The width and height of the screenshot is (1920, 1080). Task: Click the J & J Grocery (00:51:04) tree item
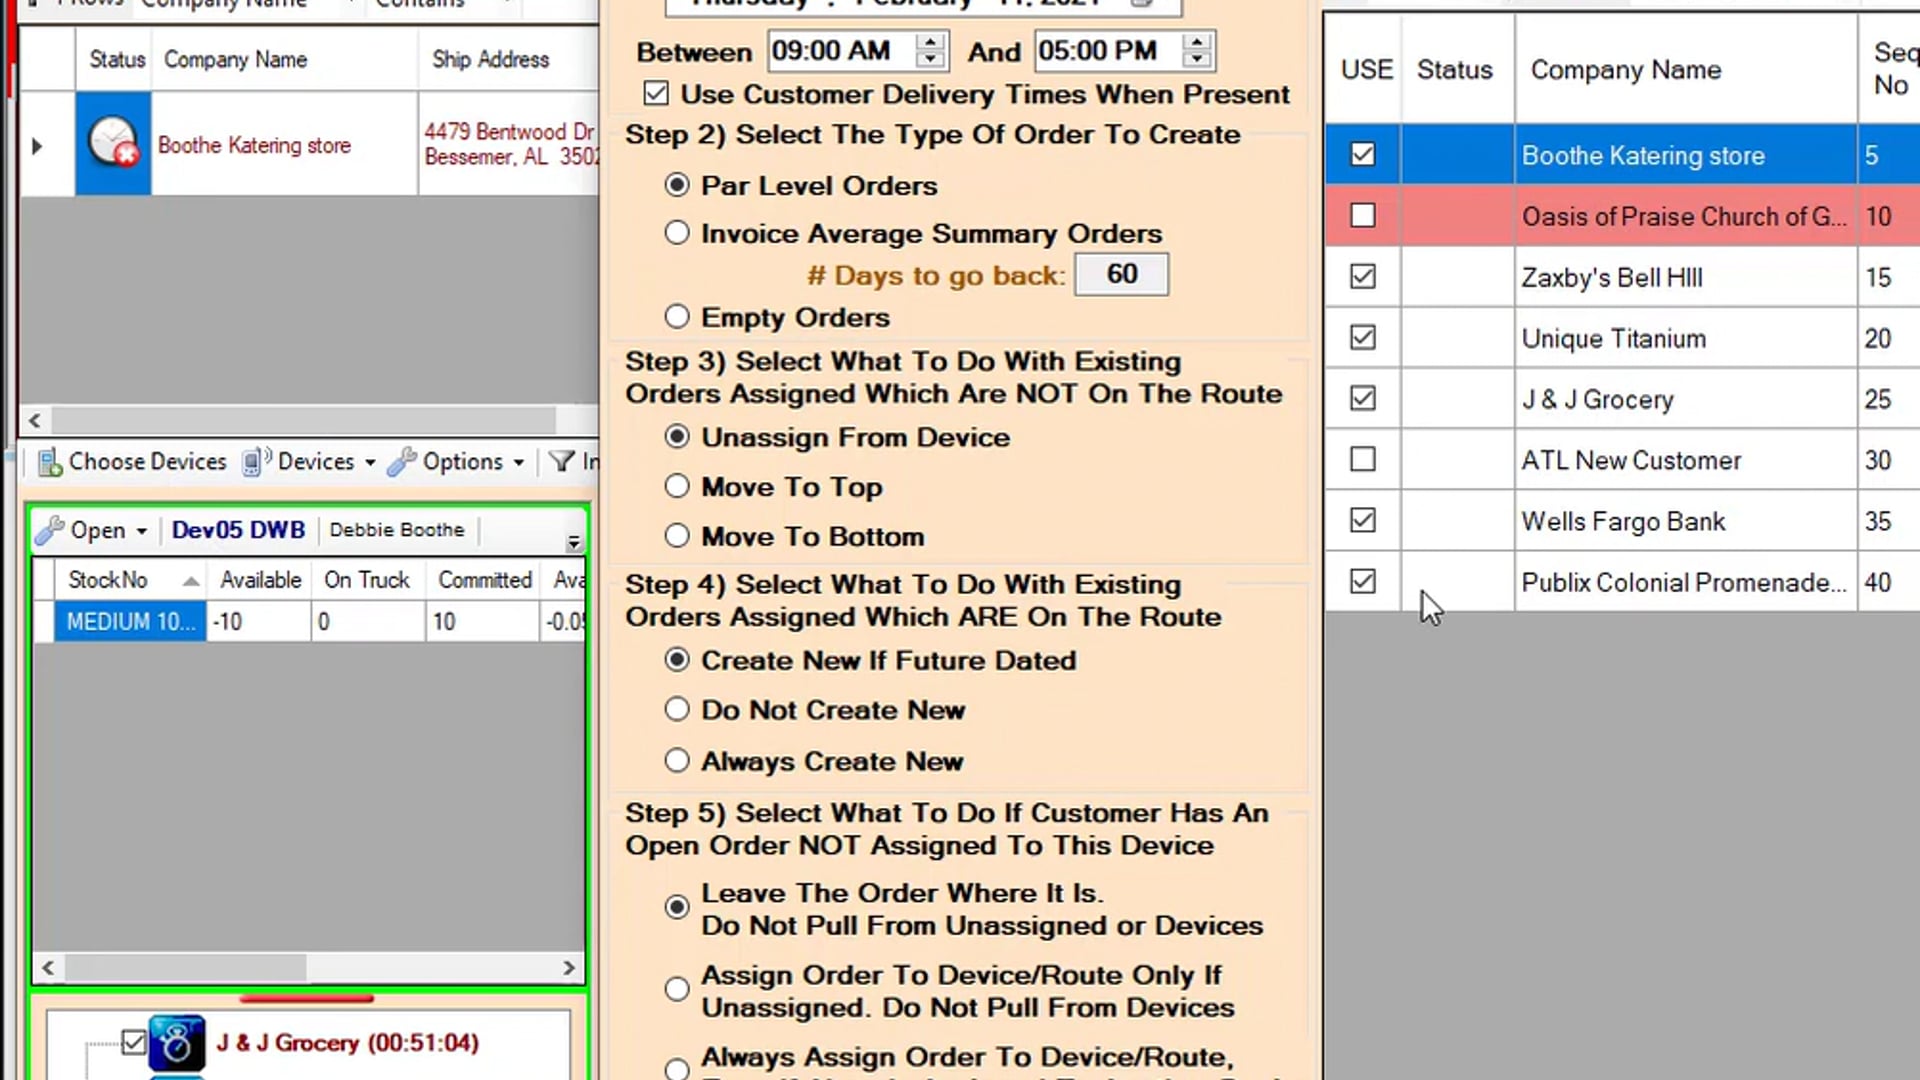point(347,1043)
